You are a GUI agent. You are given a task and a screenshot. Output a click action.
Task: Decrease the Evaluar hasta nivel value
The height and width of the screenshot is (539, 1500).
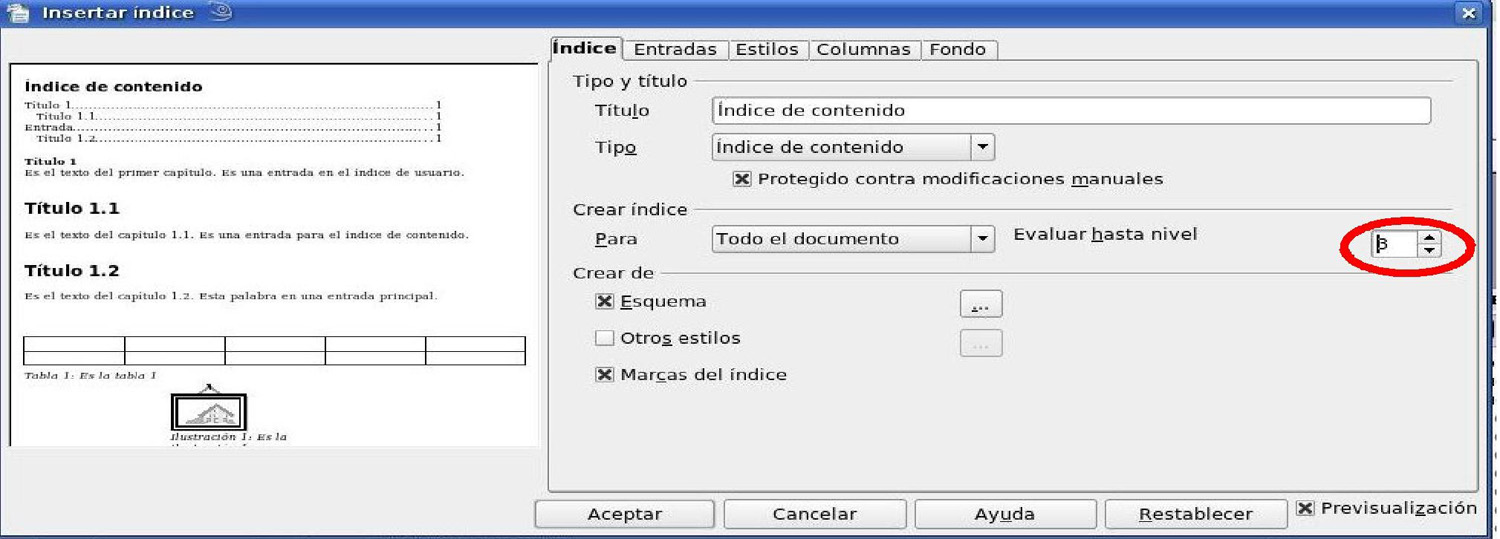[1430, 251]
